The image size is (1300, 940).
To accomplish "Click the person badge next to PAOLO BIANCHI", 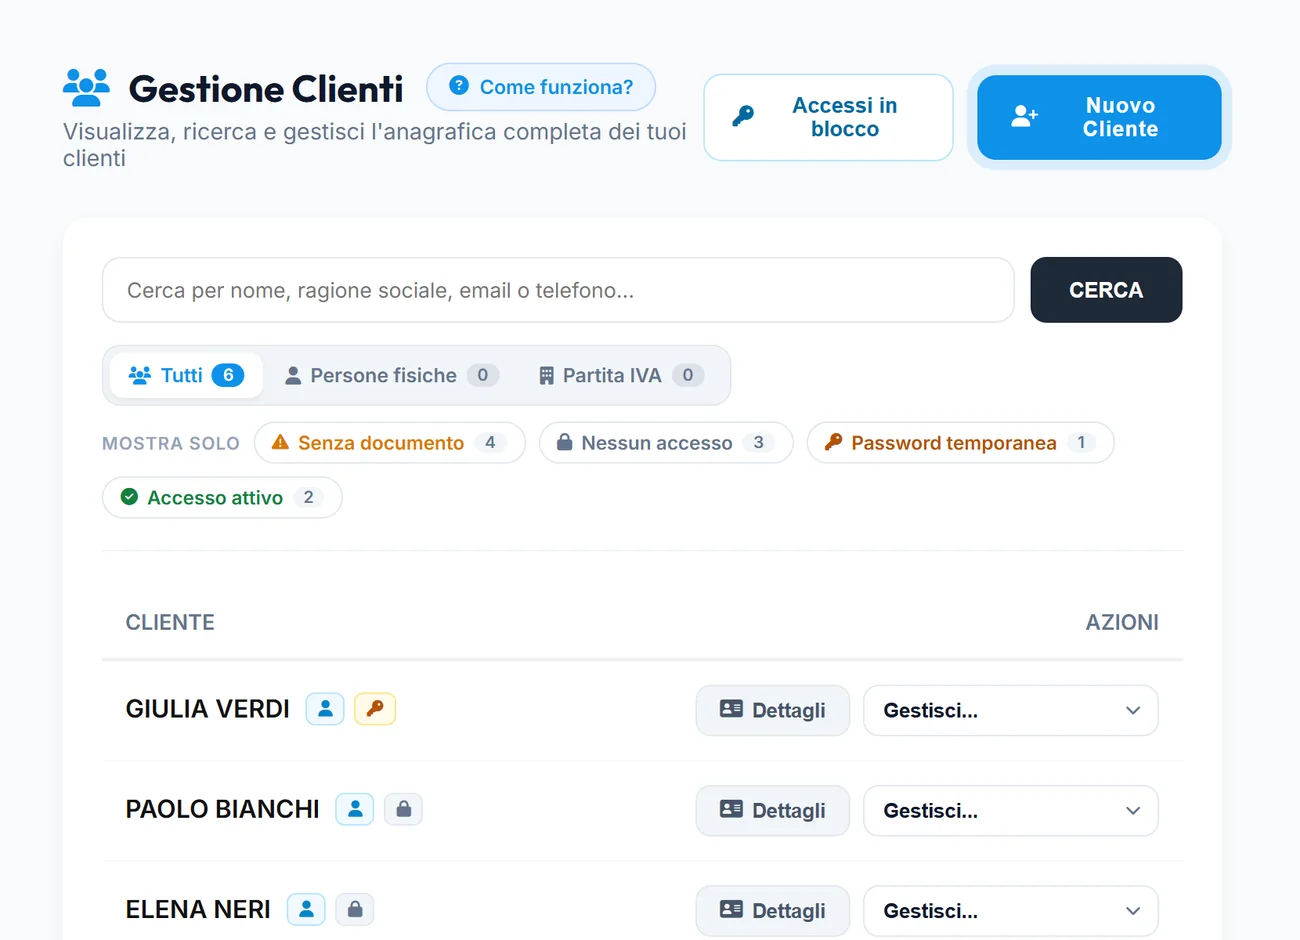I will (355, 809).
